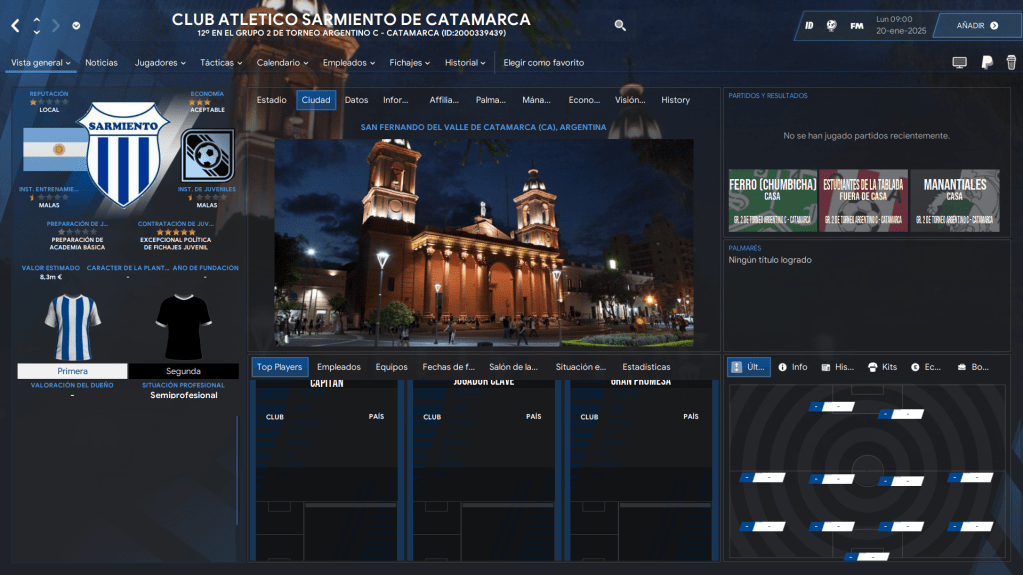Screen dimensions: 1023x575
Task: Click the Sarmiento club crest
Action: click(126, 153)
